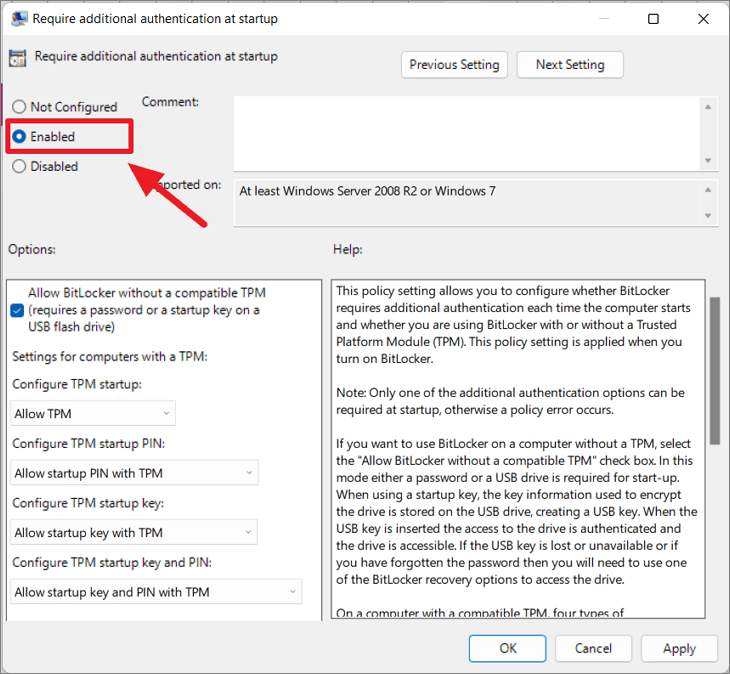Click the help text 'This policy setting allows'
This screenshot has height=674, width=730.
pos(514,325)
